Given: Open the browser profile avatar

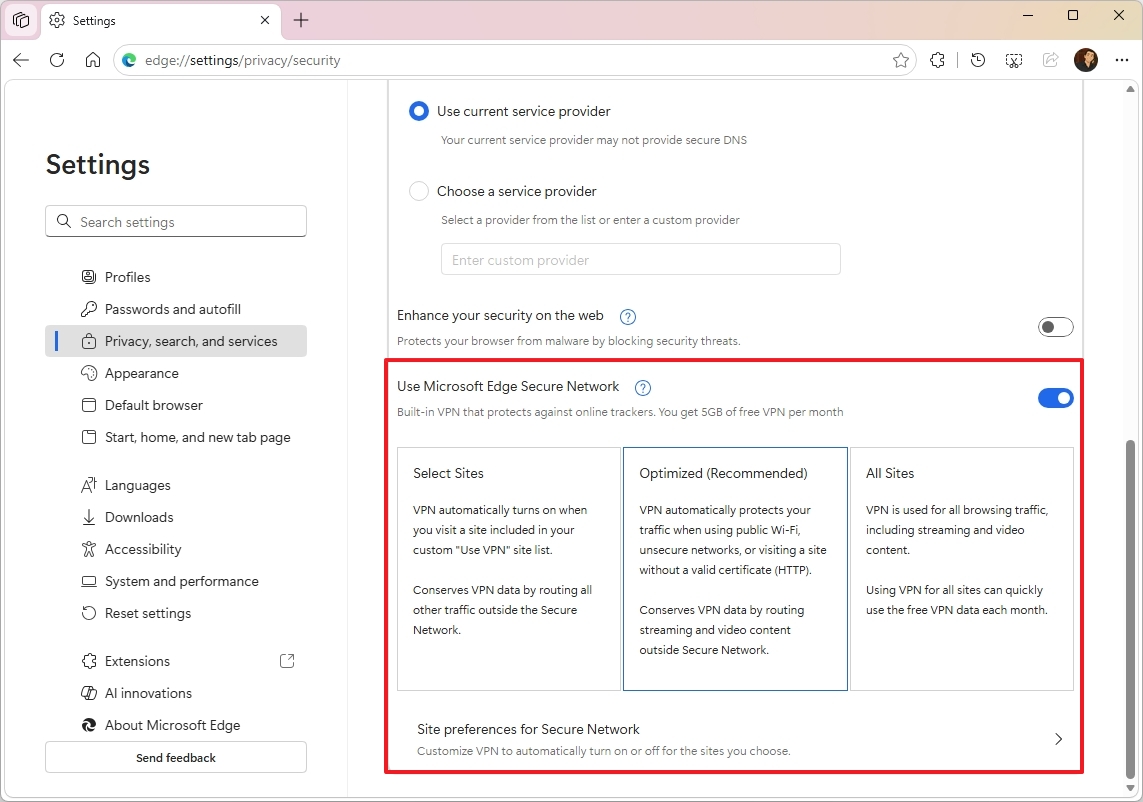Looking at the screenshot, I should click(1086, 60).
